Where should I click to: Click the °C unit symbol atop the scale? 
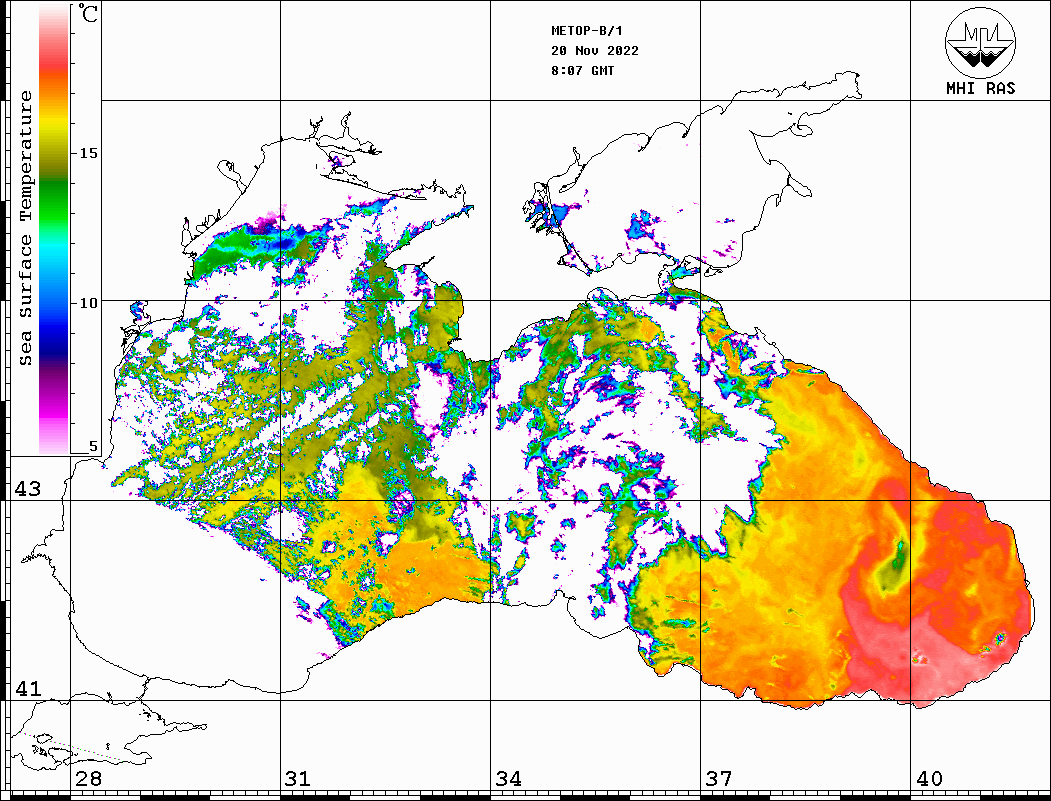click(x=89, y=17)
